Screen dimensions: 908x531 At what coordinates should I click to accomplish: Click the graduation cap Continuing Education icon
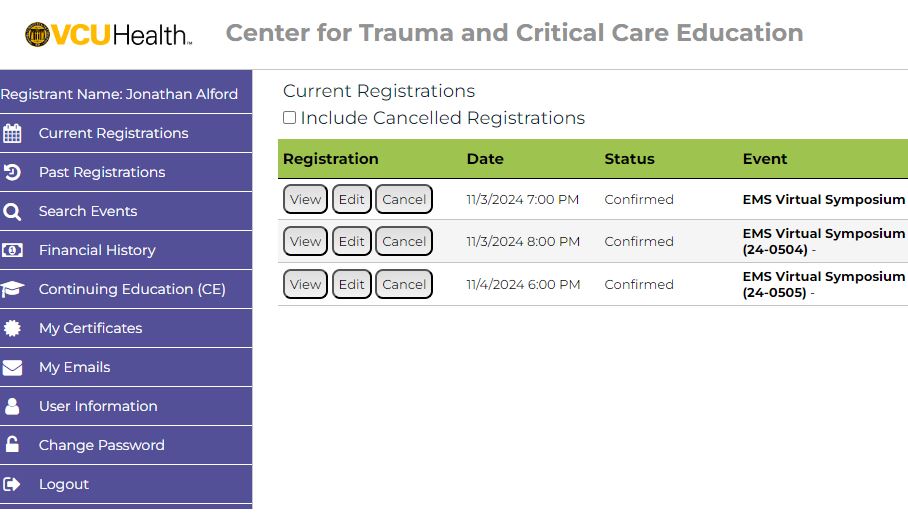point(12,289)
